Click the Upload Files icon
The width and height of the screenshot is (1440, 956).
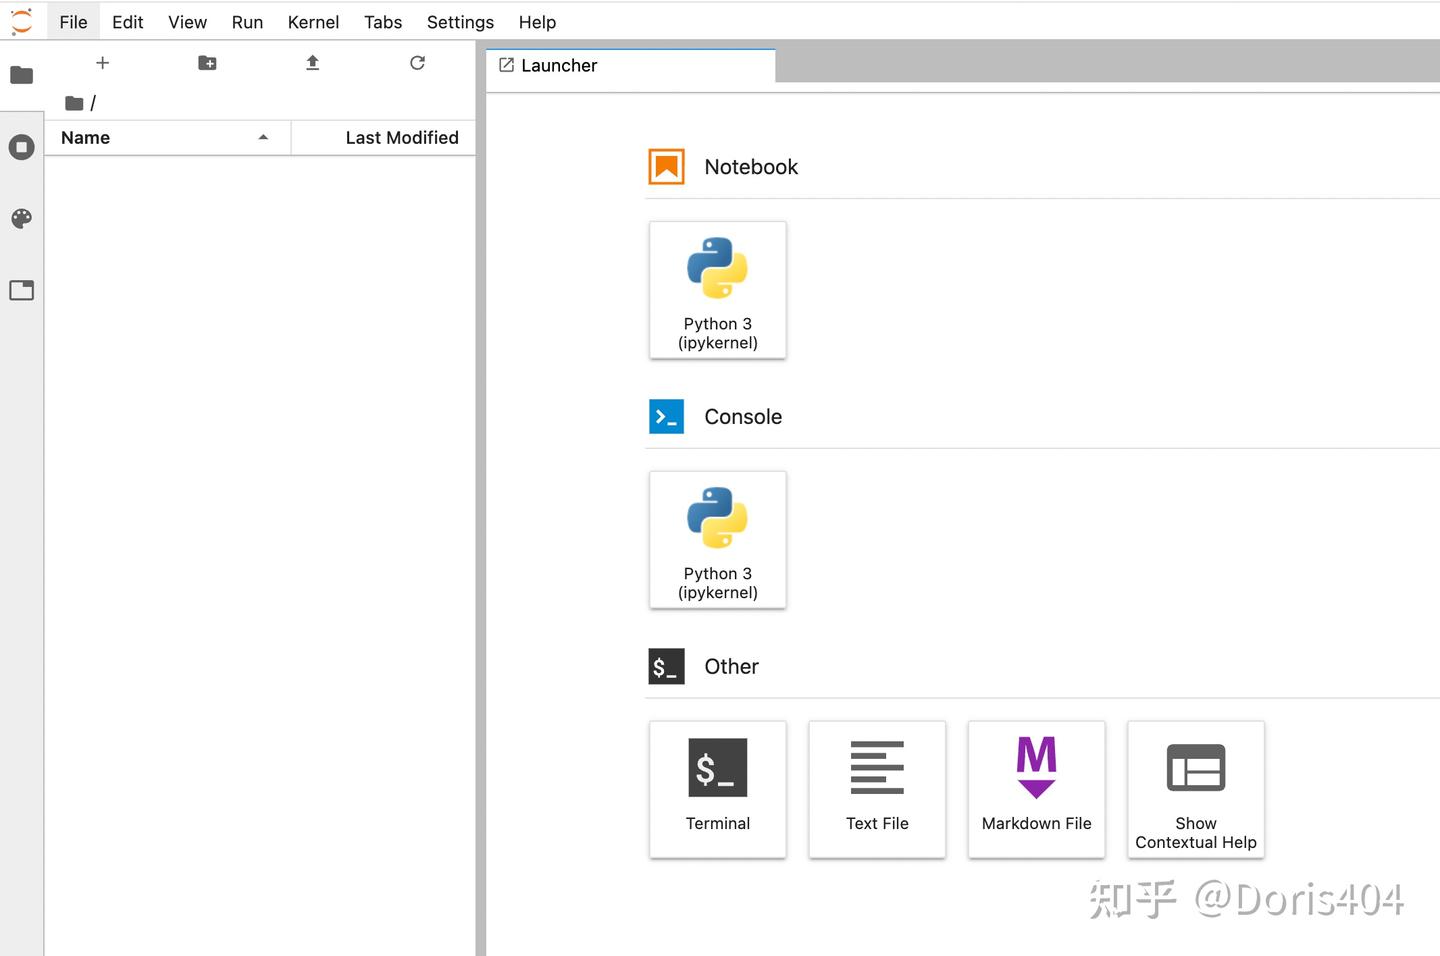(312, 63)
